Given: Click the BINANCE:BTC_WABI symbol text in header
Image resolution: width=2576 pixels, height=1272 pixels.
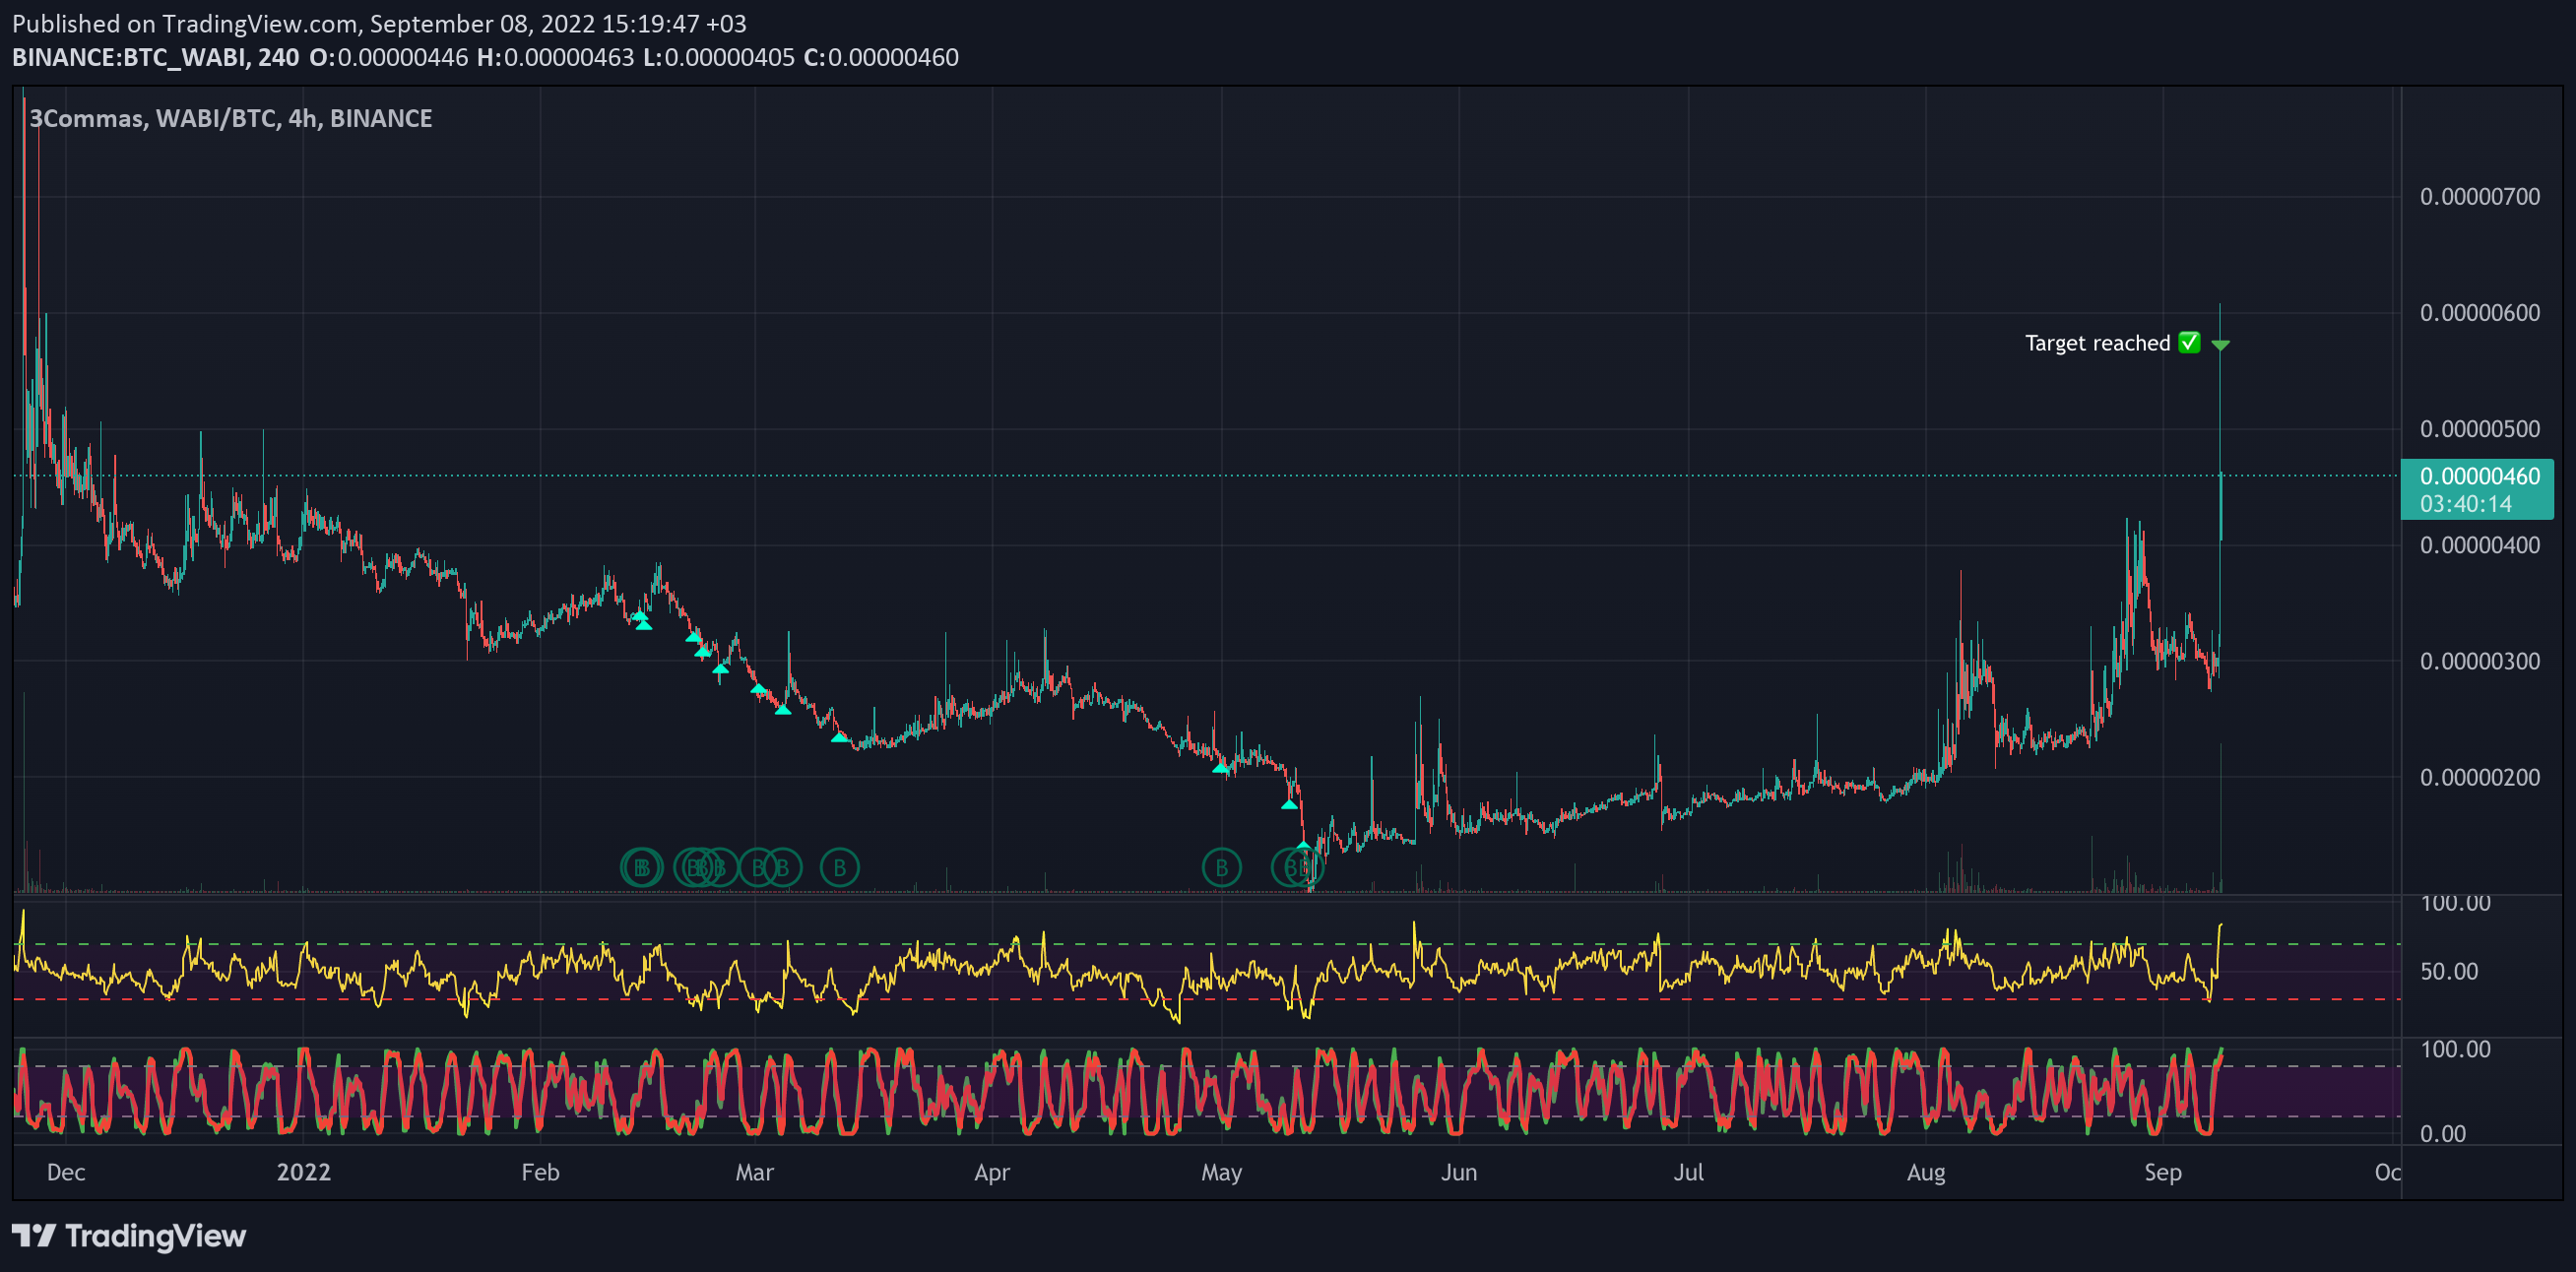Looking at the screenshot, I should (x=131, y=57).
